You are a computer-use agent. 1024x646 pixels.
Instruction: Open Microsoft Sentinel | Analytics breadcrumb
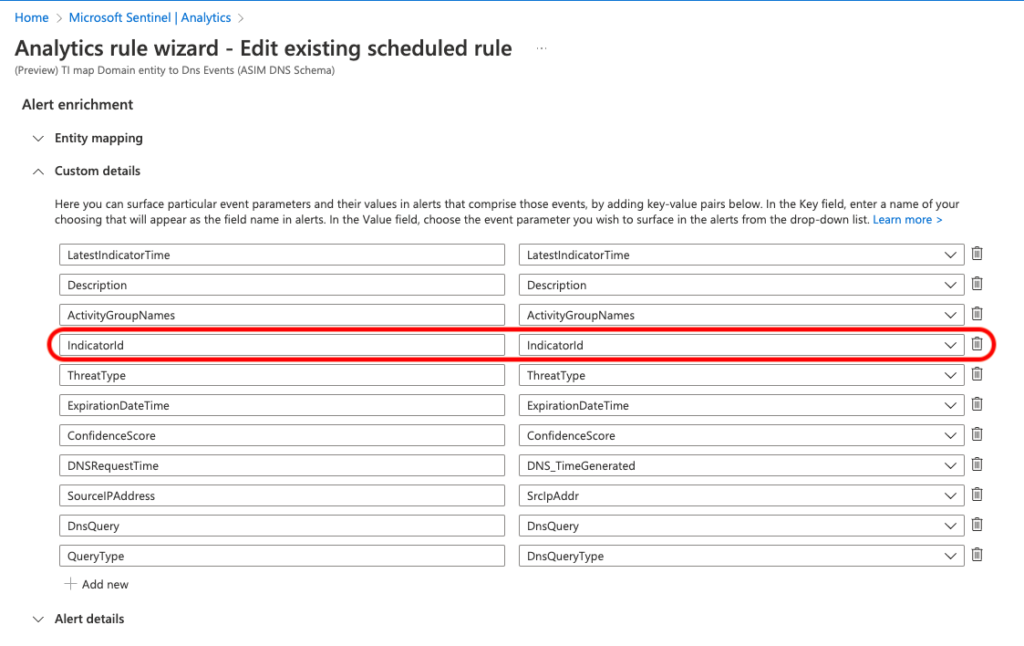(150, 18)
